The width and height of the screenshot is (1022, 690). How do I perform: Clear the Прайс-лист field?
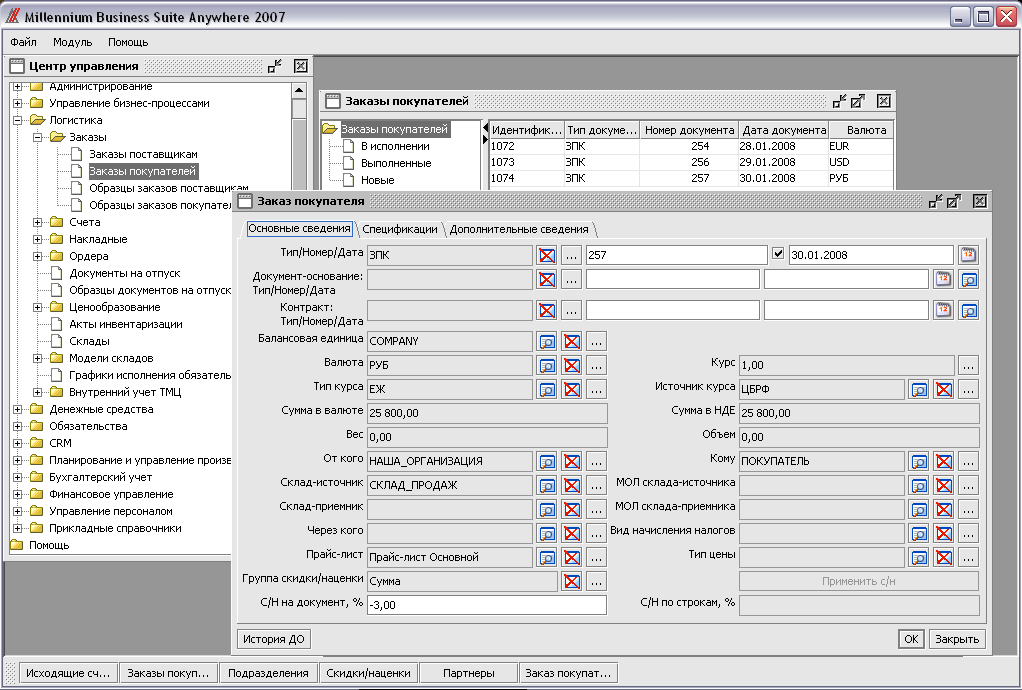(572, 558)
